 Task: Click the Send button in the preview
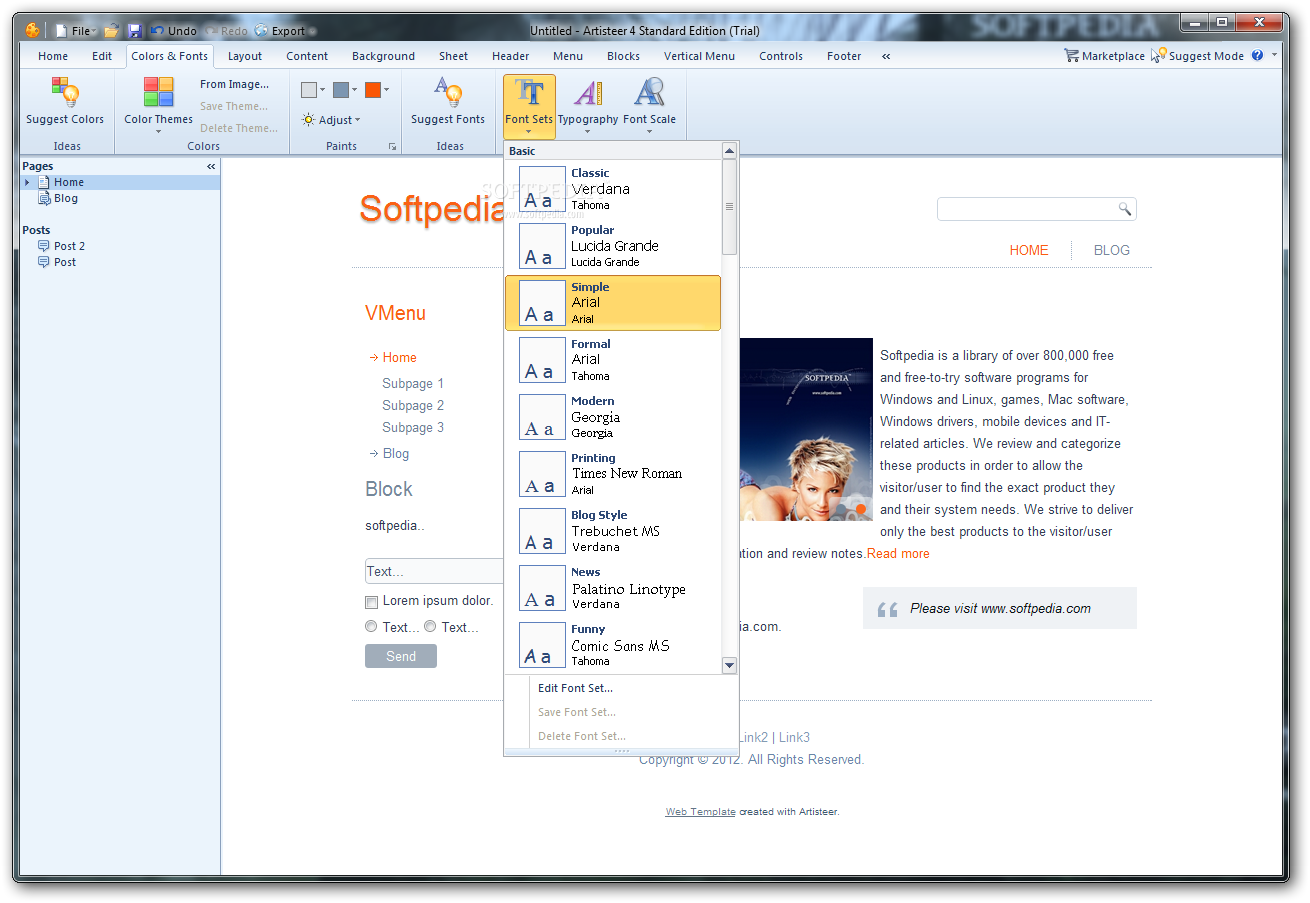tap(401, 656)
